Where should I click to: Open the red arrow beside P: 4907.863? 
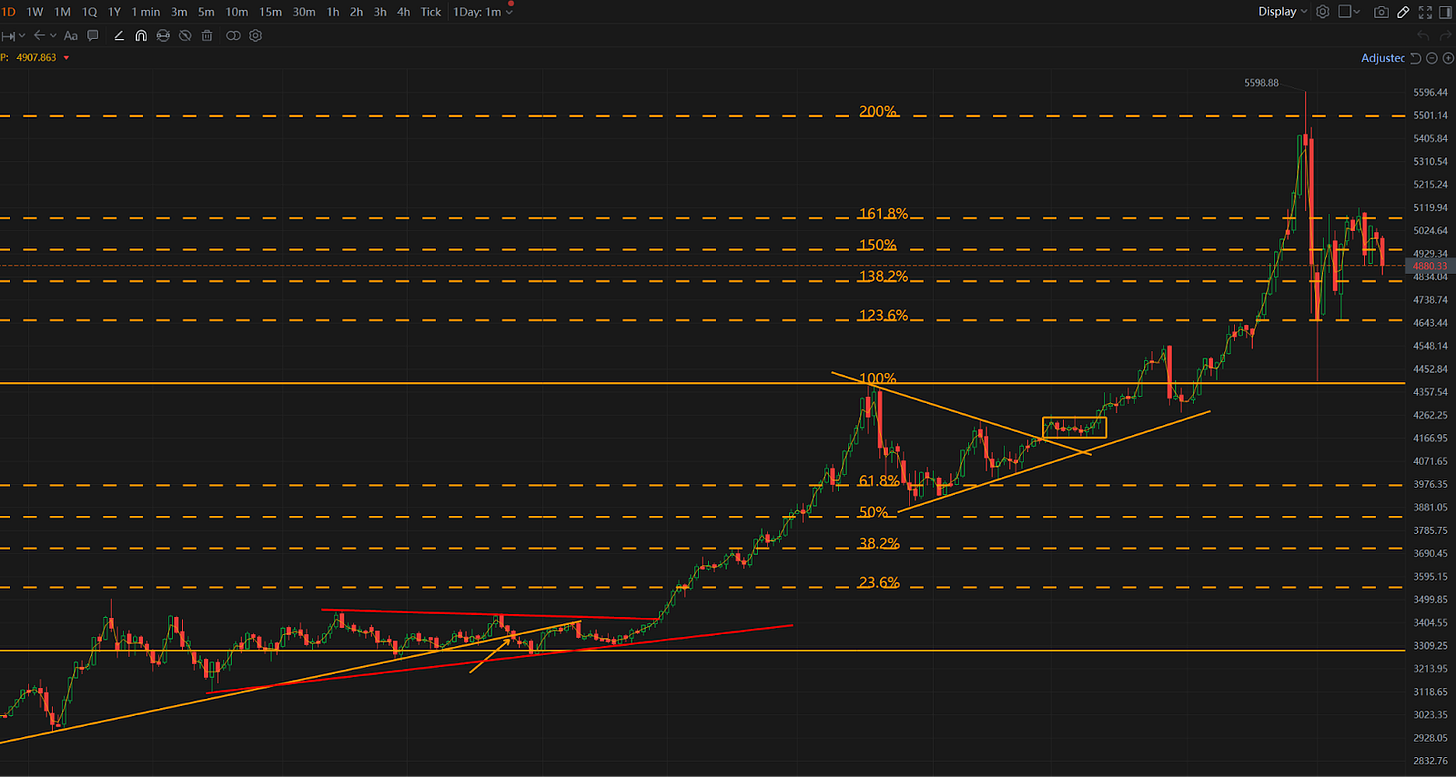click(x=66, y=58)
